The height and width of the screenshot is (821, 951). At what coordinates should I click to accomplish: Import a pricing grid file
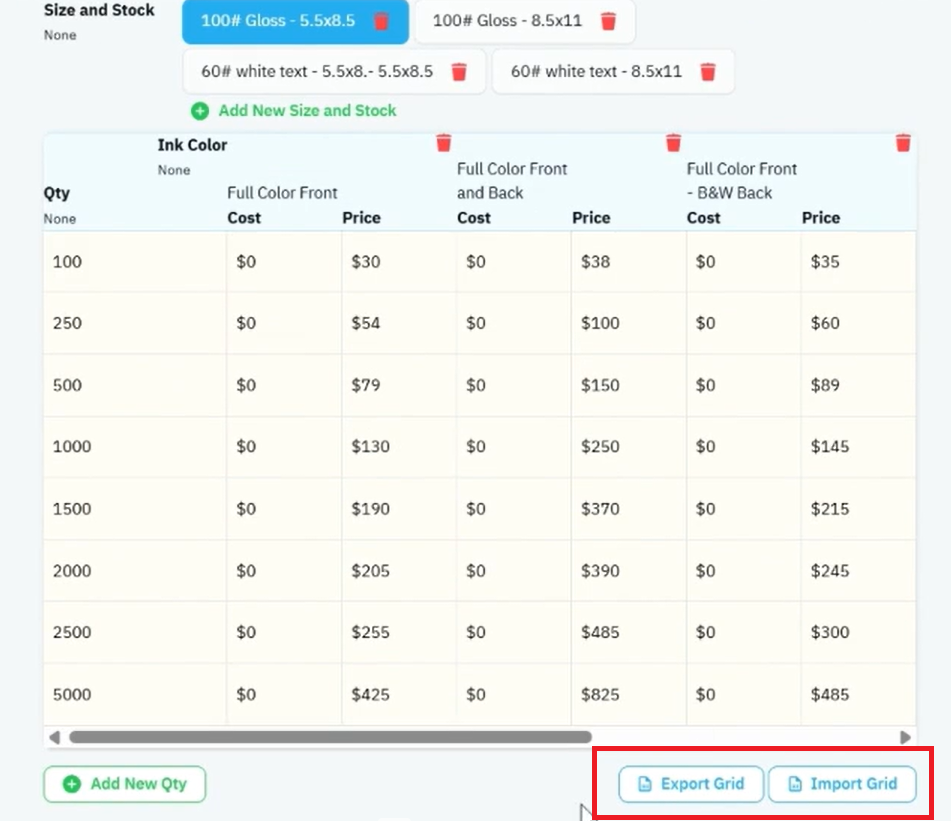click(x=842, y=784)
